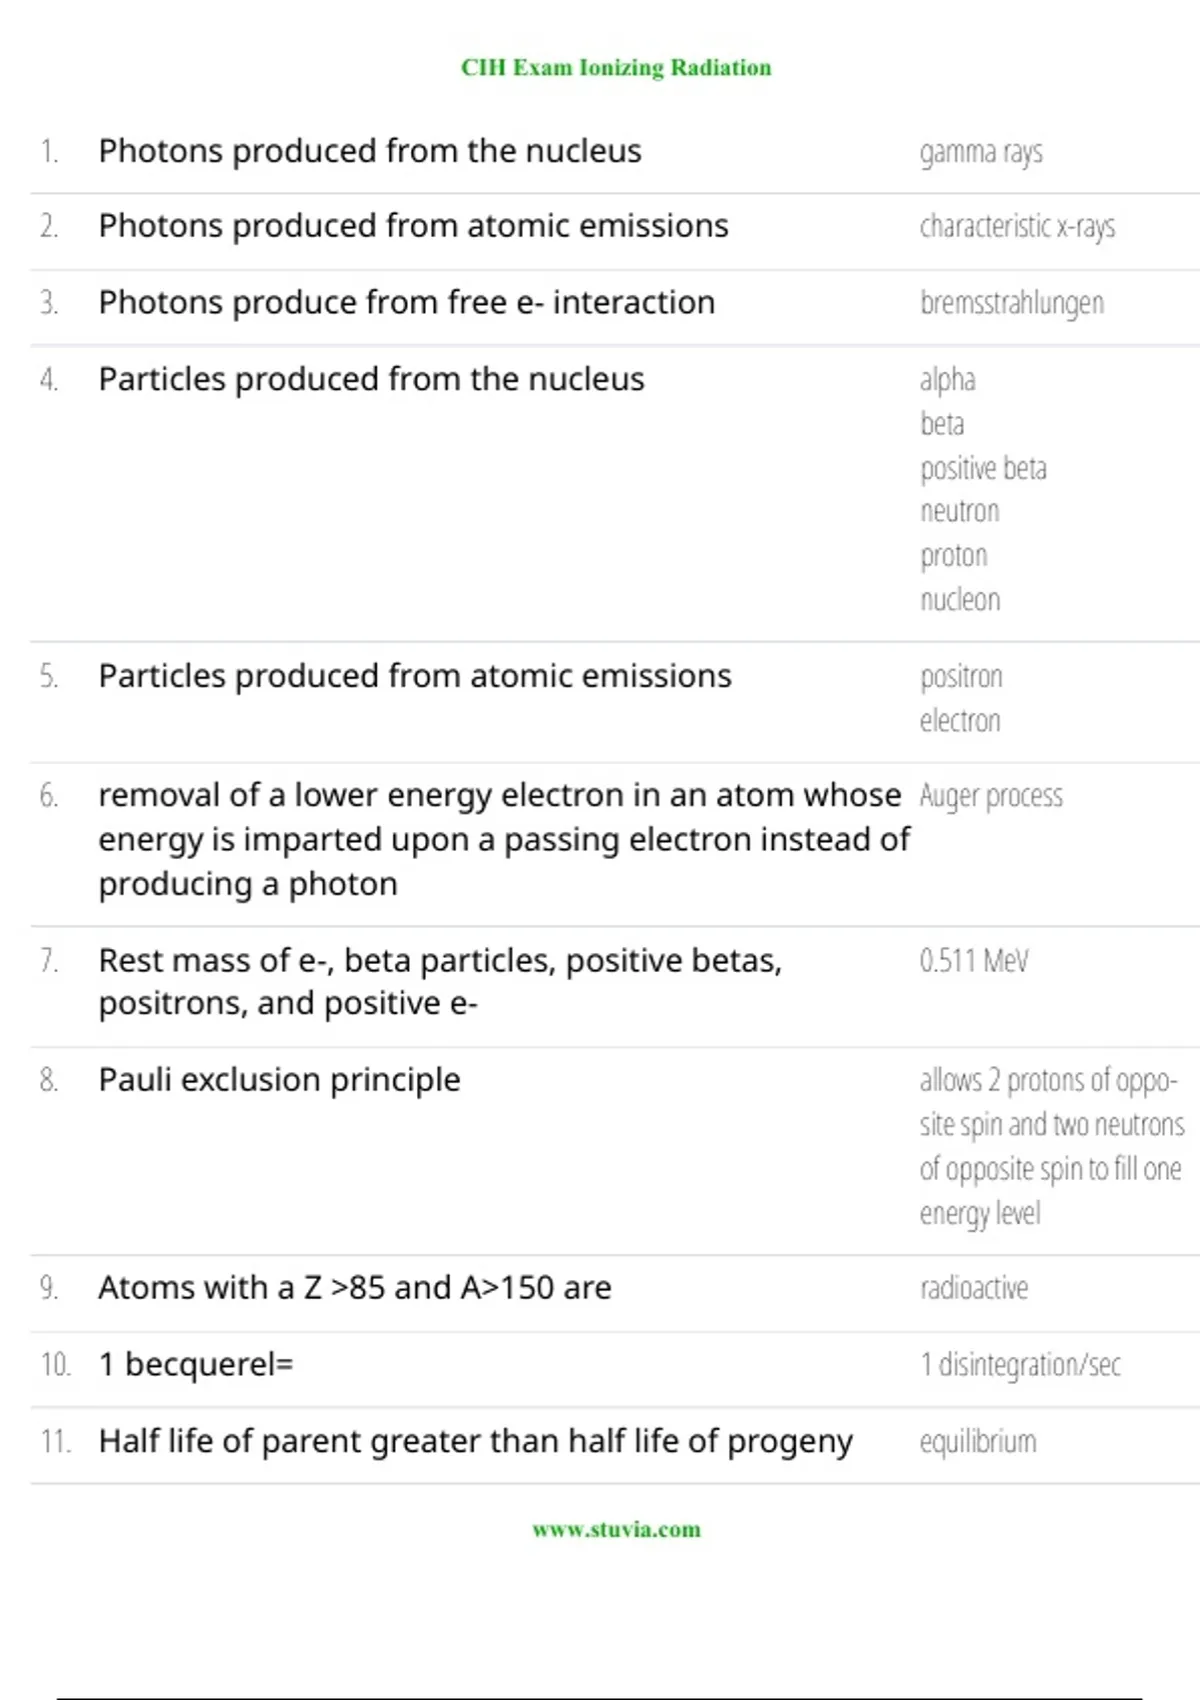
Task: Click the 'equilibrium' answer
Action: tap(978, 1442)
